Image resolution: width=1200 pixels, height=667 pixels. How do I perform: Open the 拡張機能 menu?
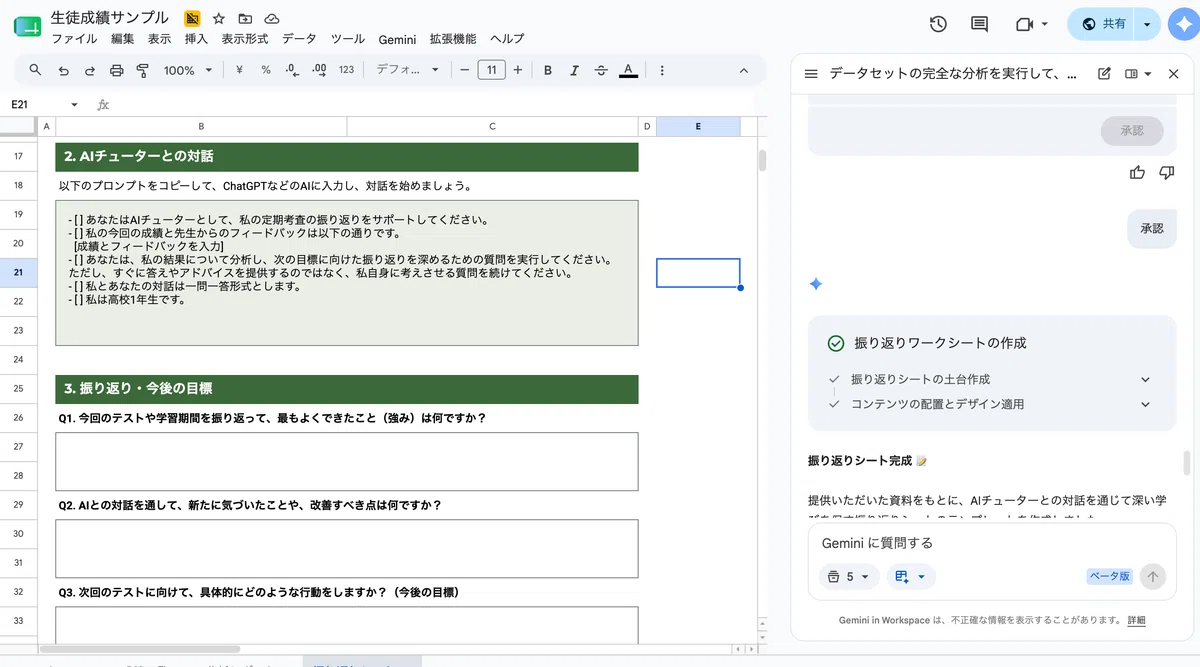pos(453,39)
